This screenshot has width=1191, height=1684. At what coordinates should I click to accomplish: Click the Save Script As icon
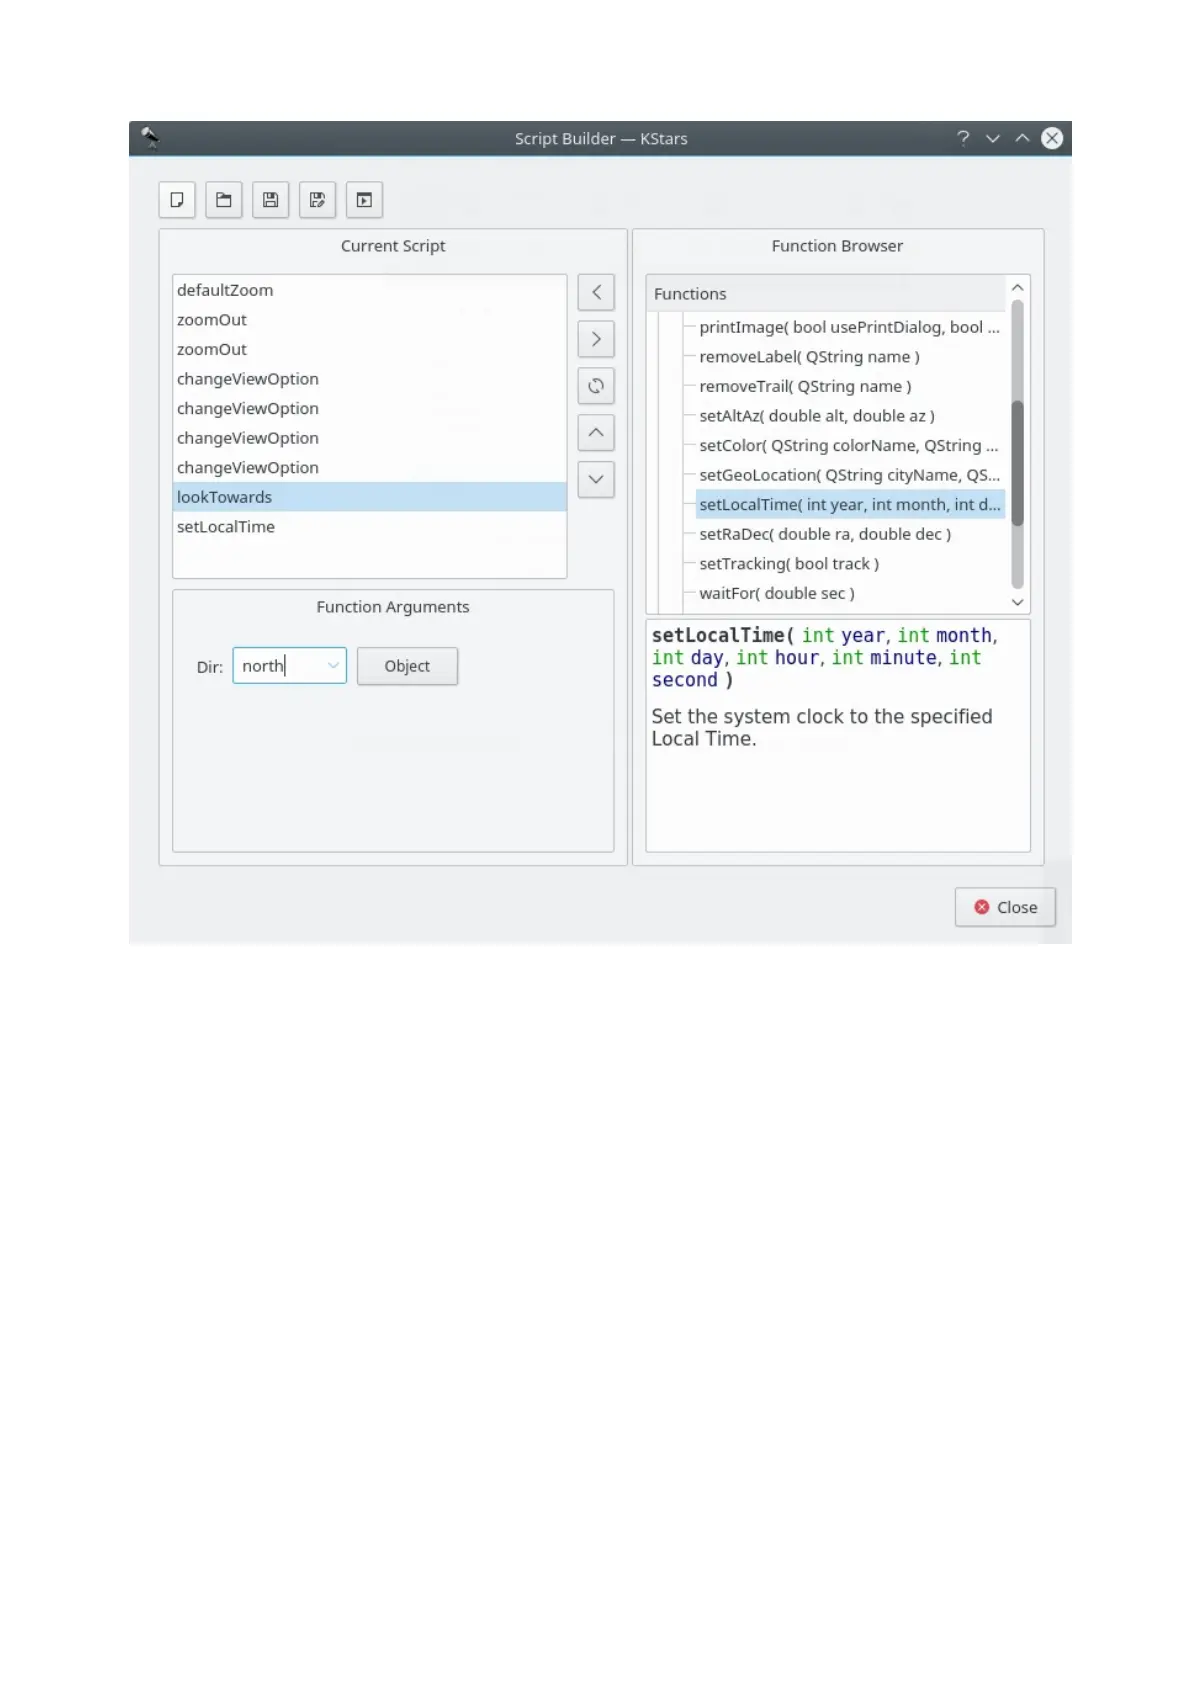click(x=317, y=200)
